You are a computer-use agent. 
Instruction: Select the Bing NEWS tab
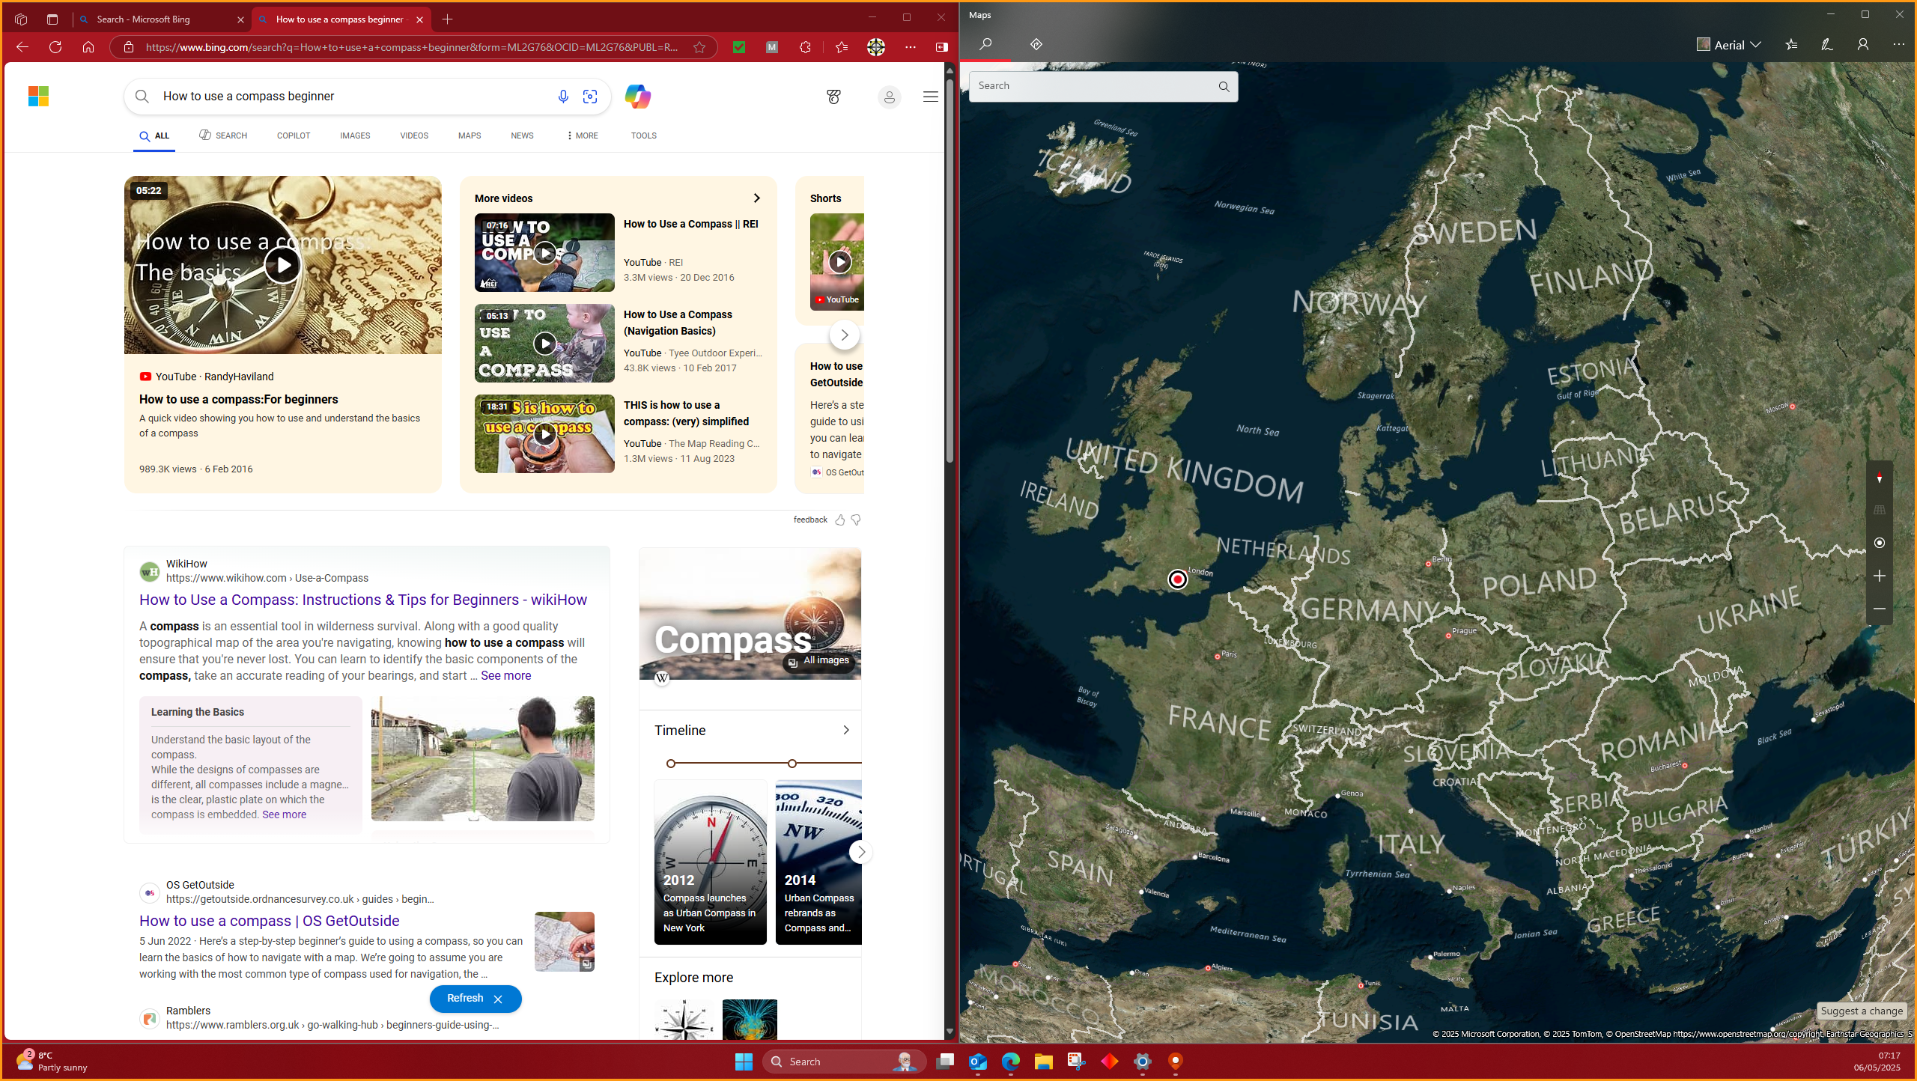(522, 136)
